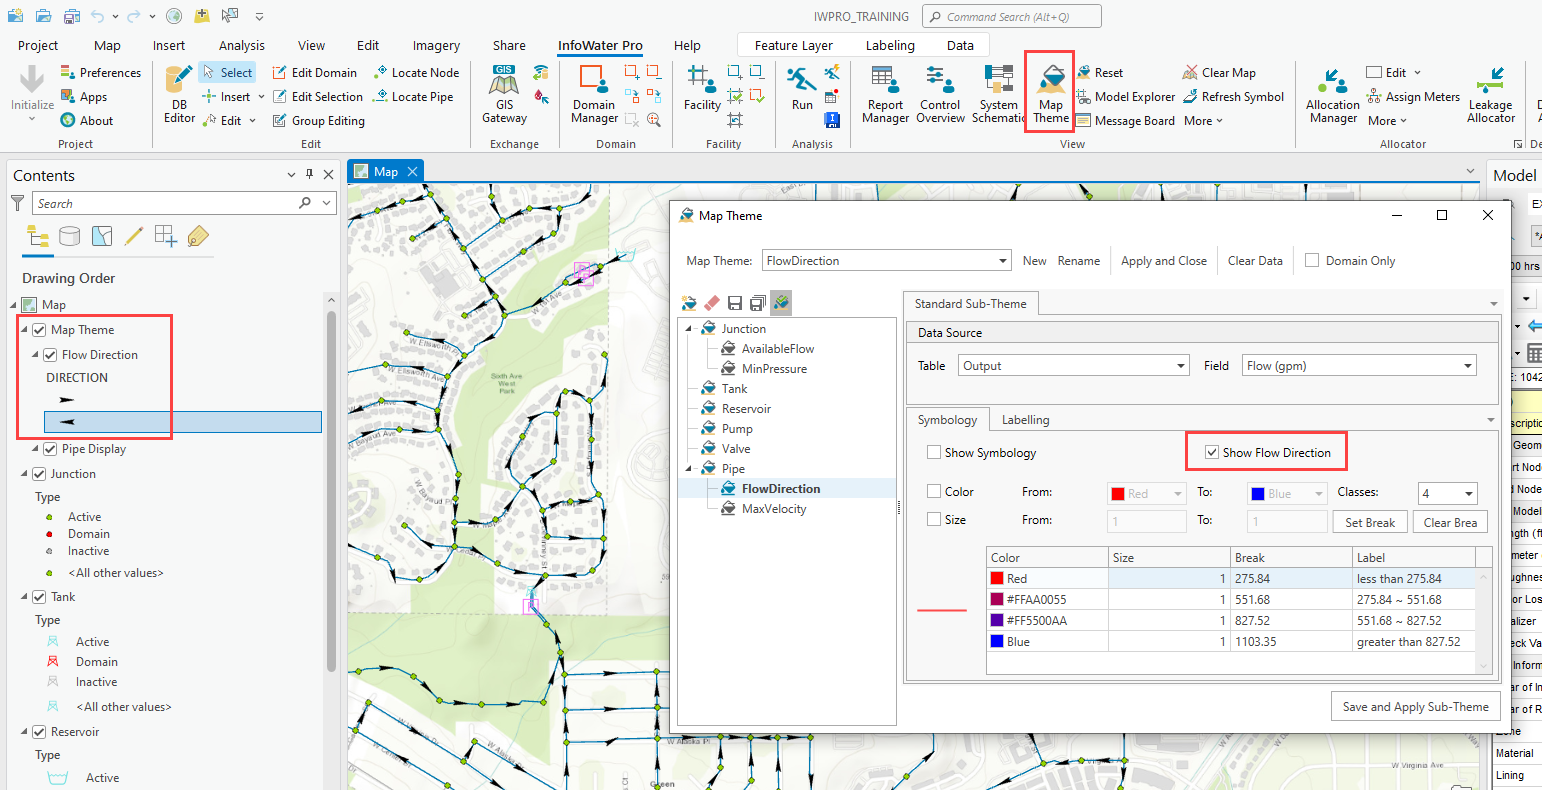Open the Map Theme name dropdown
The image size is (1542, 790).
click(1000, 260)
